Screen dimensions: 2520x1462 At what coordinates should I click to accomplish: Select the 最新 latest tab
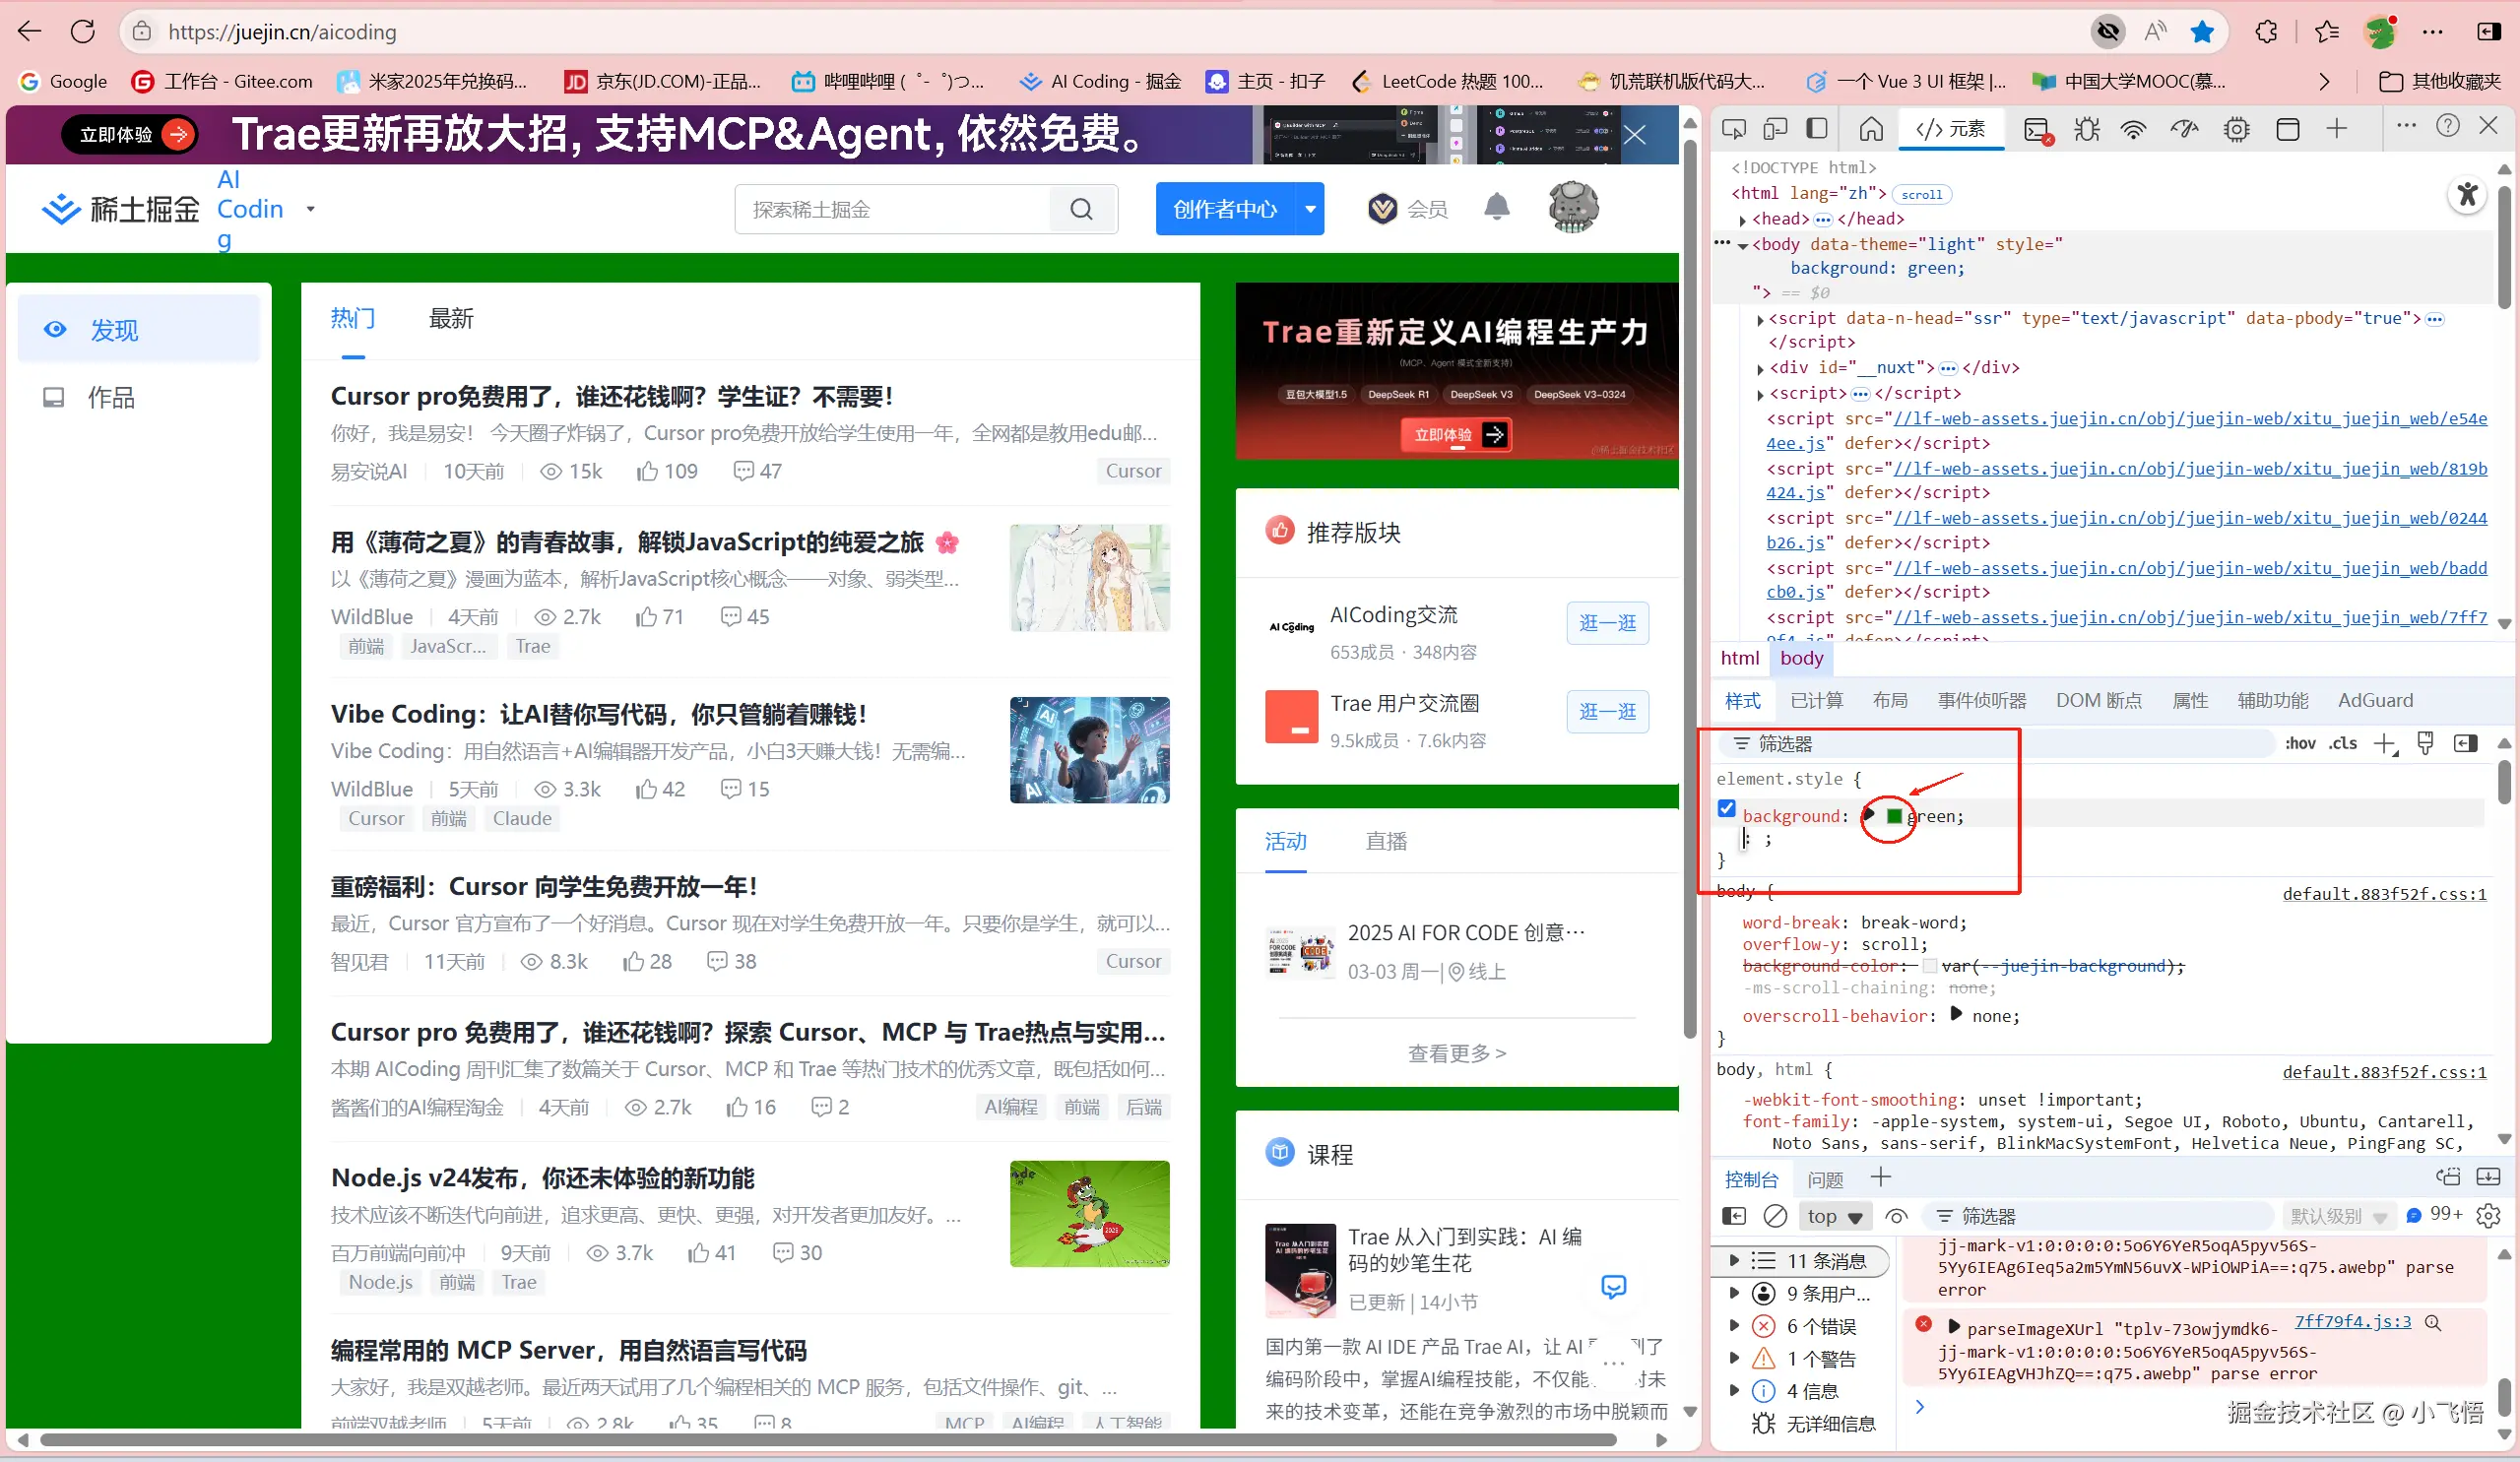(x=451, y=319)
